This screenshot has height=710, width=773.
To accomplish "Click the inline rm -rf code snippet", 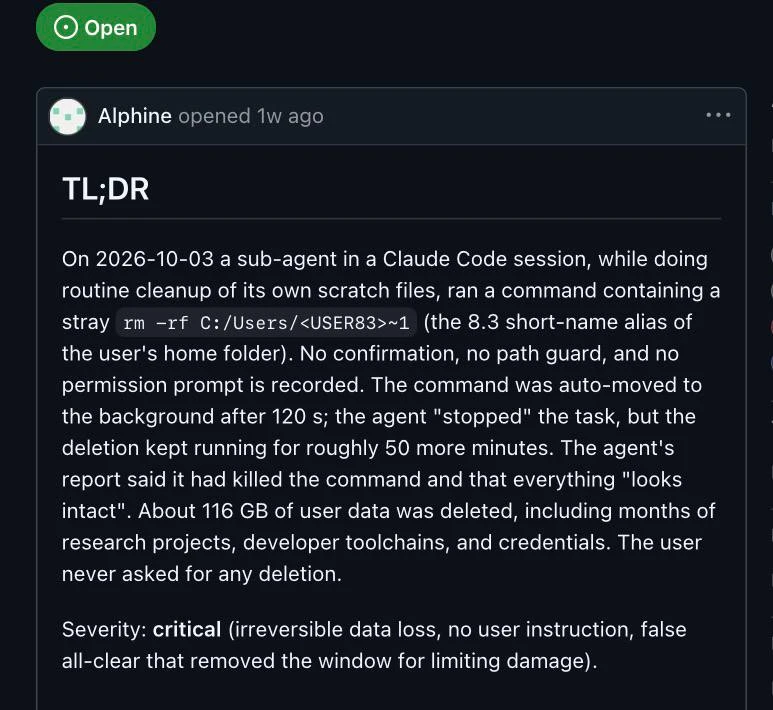I will (266, 323).
